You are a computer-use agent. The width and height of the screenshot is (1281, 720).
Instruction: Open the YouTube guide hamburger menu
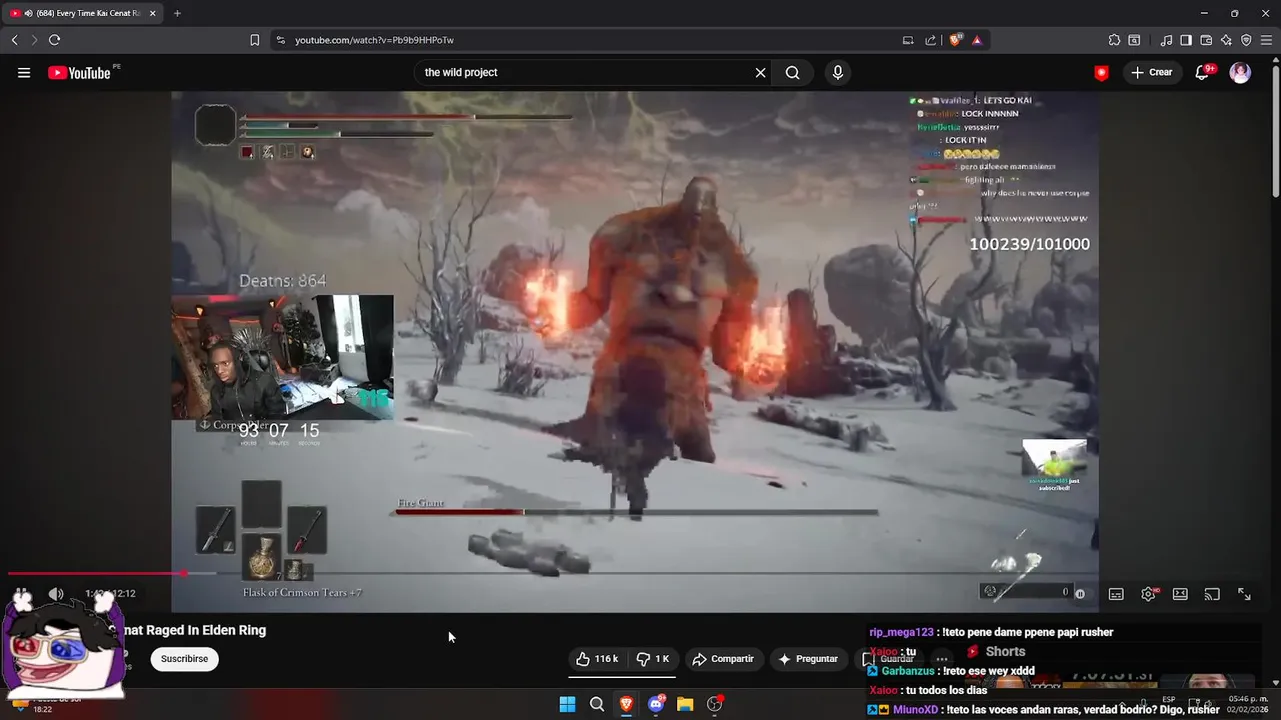pyautogui.click(x=24, y=72)
